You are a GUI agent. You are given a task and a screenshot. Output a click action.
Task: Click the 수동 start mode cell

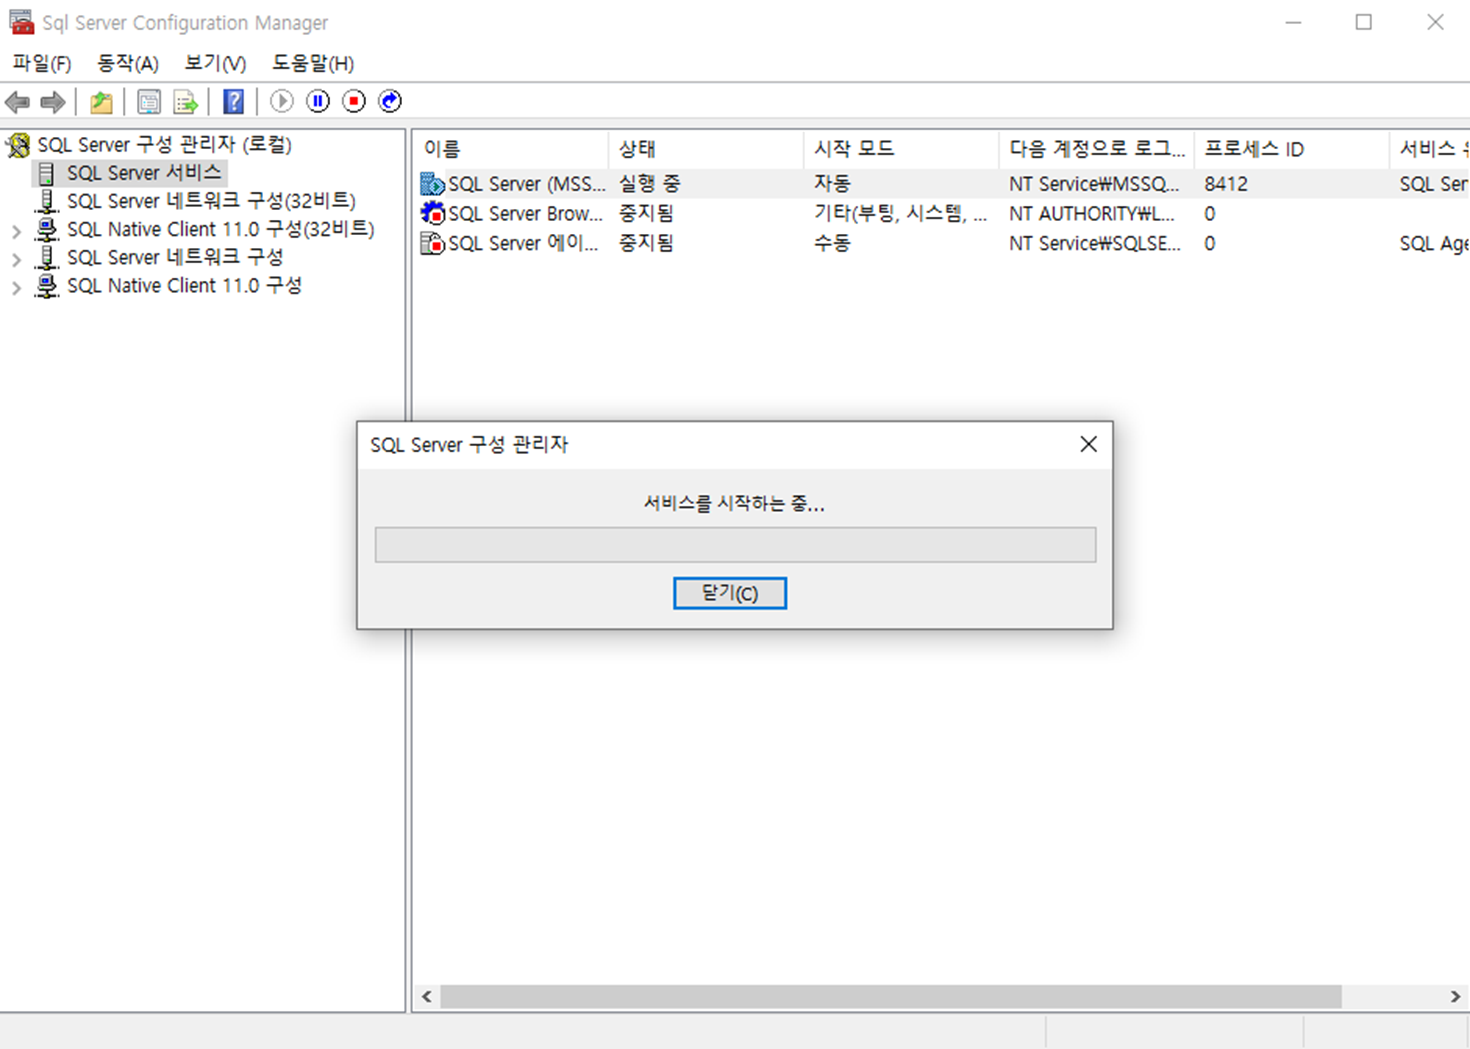(832, 243)
